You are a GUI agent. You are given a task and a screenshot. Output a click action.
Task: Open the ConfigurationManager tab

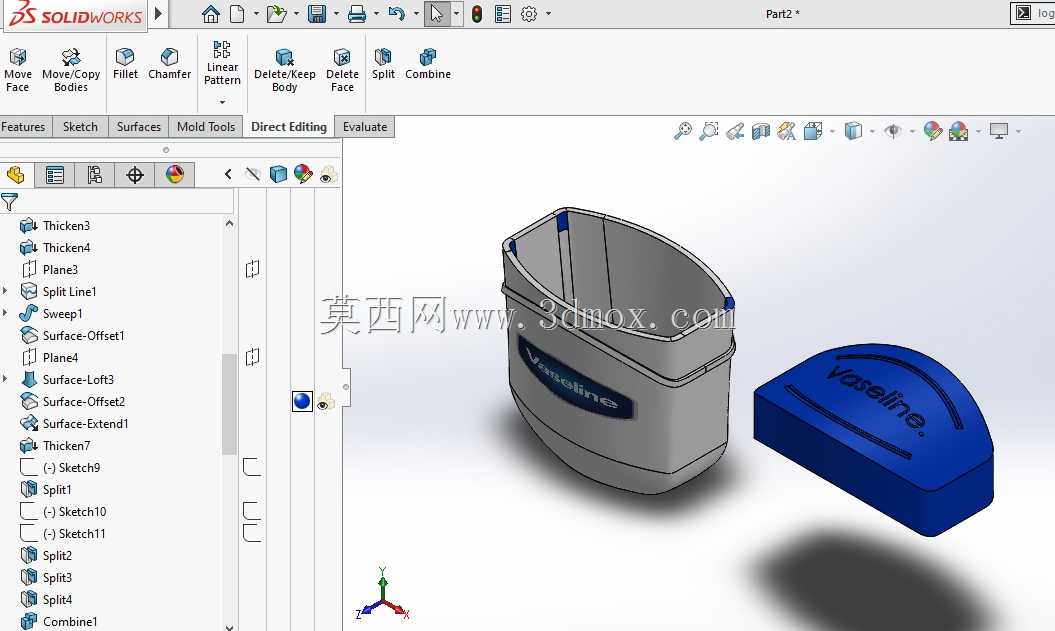pos(94,175)
